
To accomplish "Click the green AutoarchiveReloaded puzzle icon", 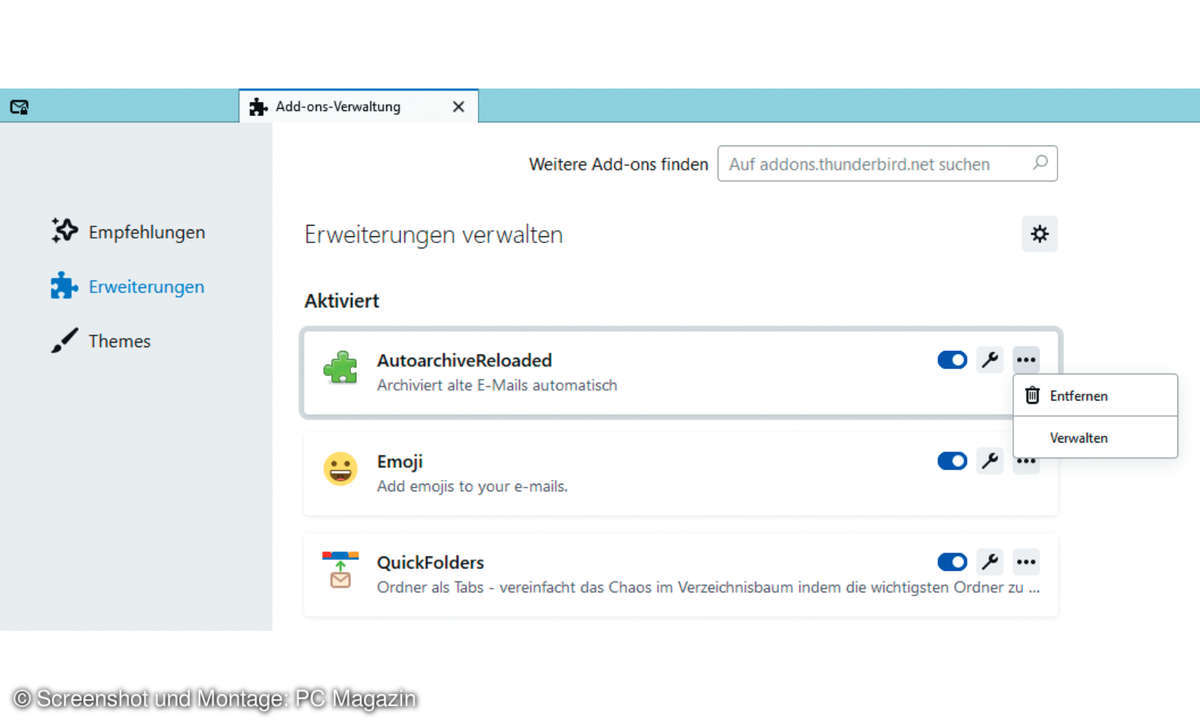I will (x=340, y=368).
